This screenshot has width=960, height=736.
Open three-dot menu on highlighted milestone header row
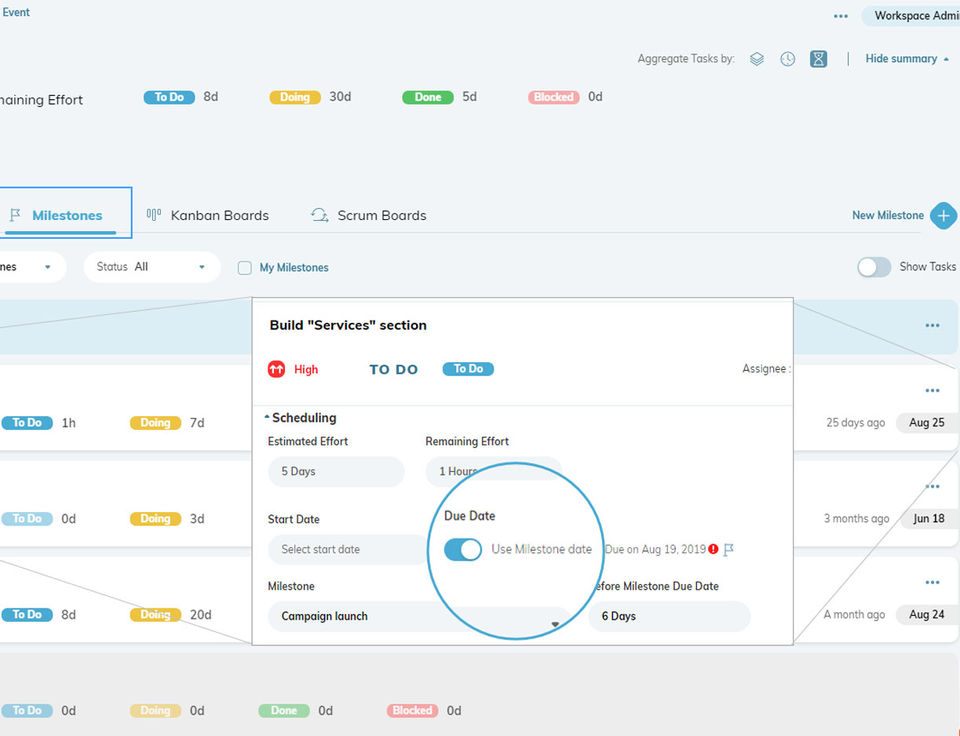(x=932, y=326)
